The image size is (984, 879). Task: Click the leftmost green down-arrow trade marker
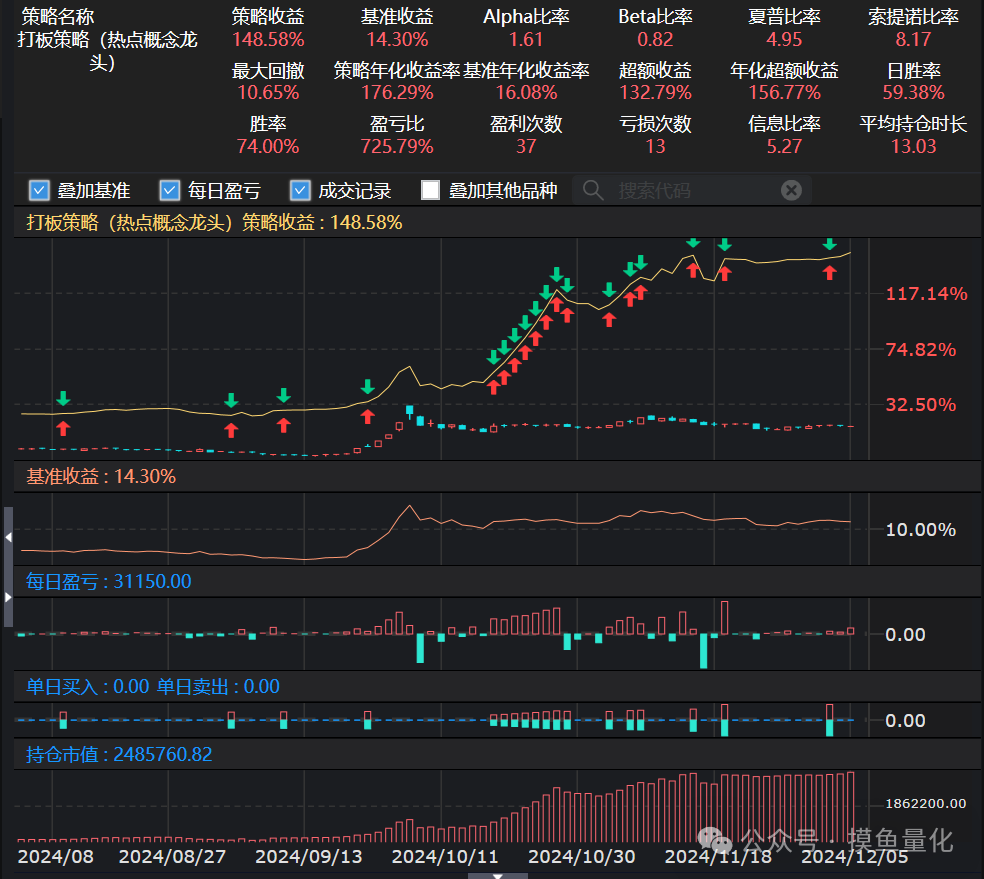click(64, 399)
